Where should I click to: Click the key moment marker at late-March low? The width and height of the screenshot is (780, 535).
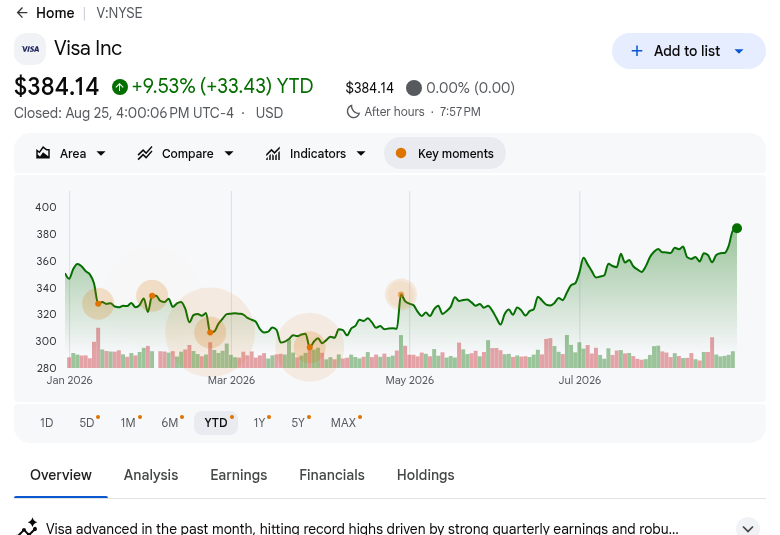point(309,347)
